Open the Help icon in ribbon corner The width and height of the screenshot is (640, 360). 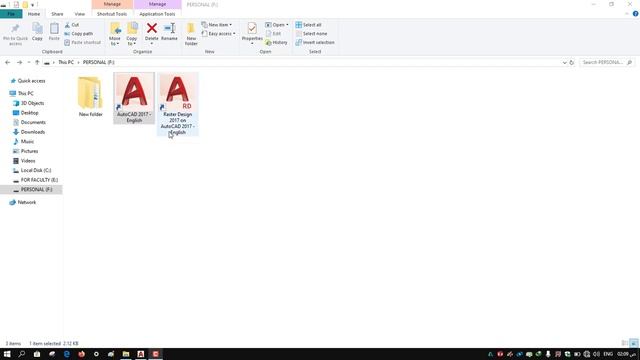pyautogui.click(x=636, y=14)
